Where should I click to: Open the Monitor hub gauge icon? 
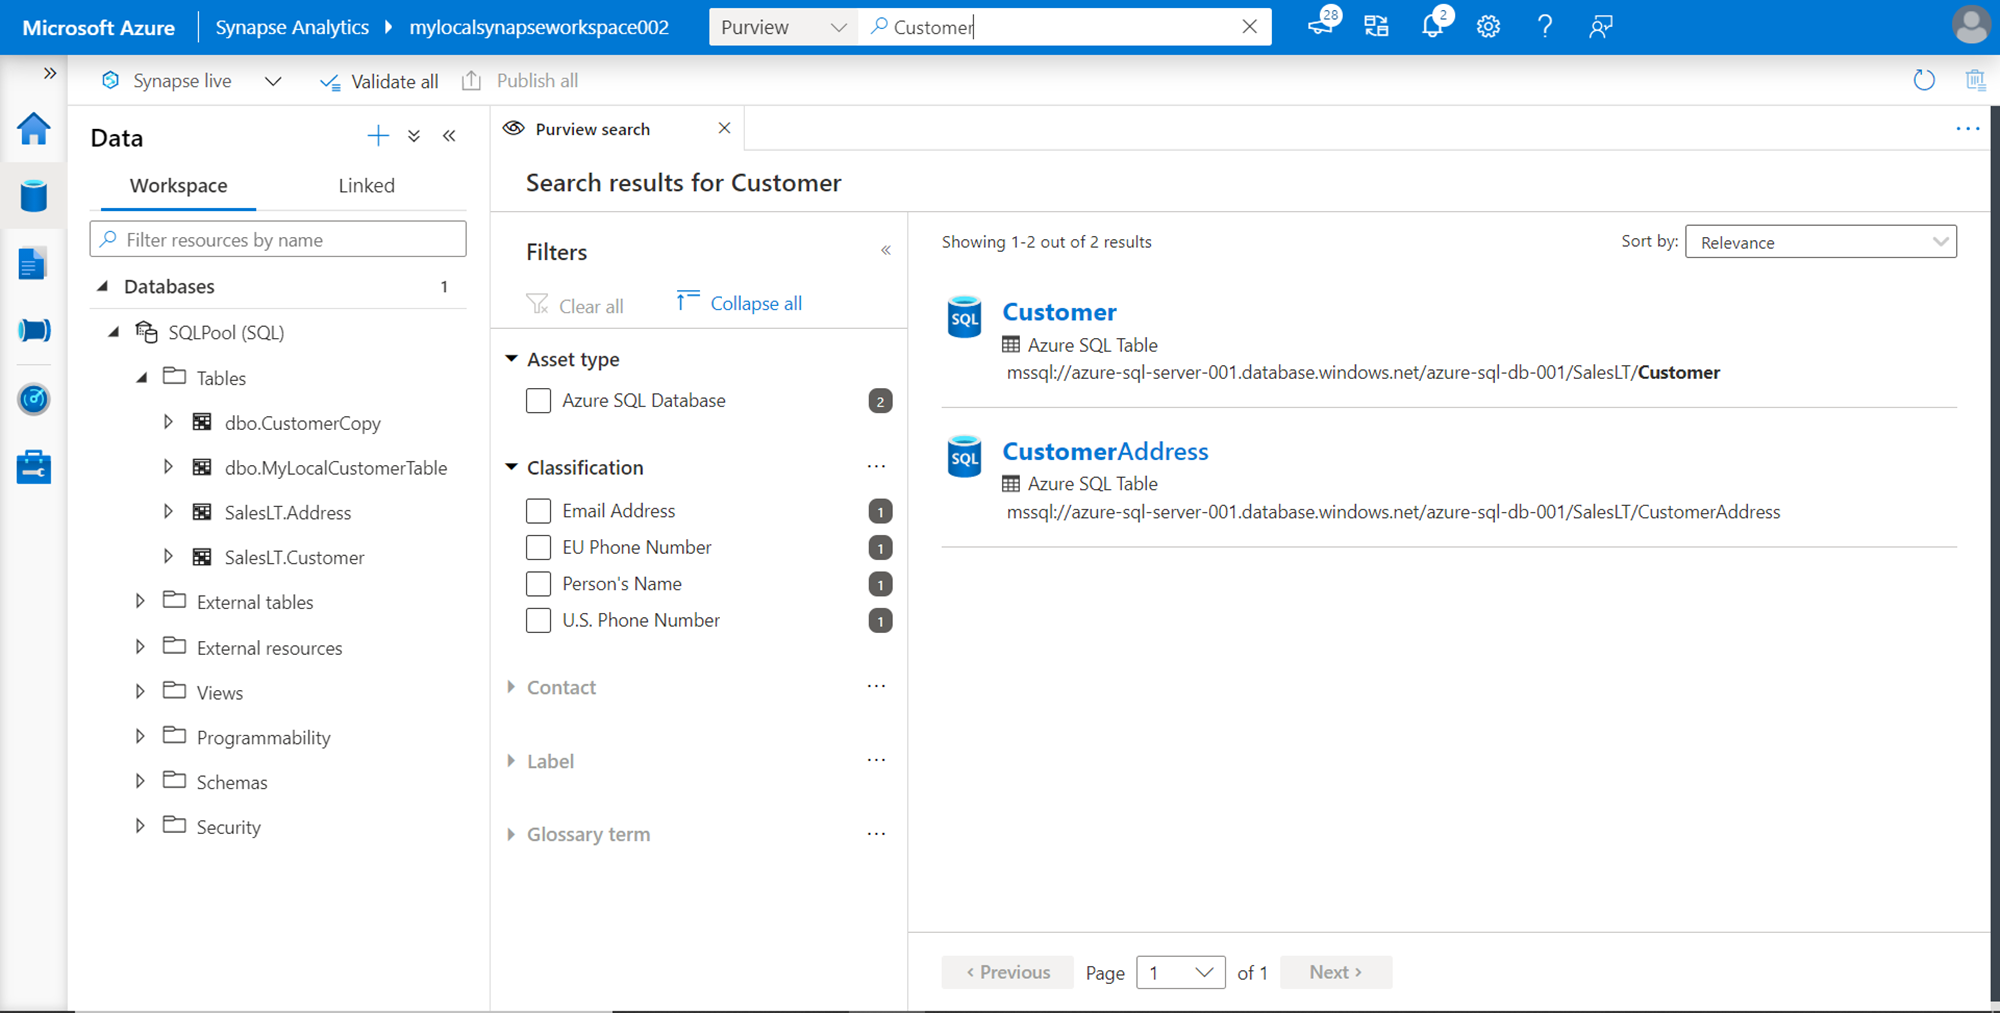tap(34, 399)
